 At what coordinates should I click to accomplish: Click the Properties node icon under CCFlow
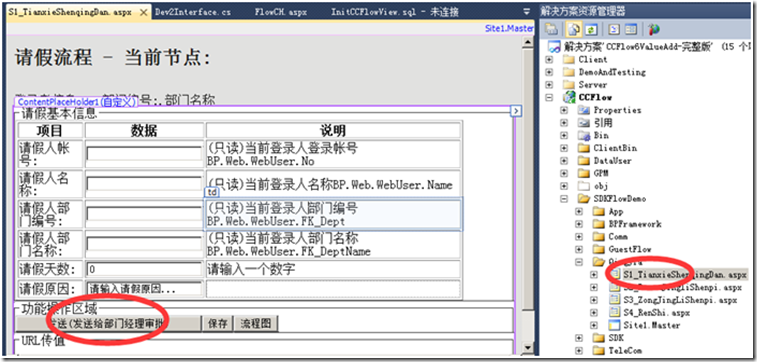[x=584, y=110]
